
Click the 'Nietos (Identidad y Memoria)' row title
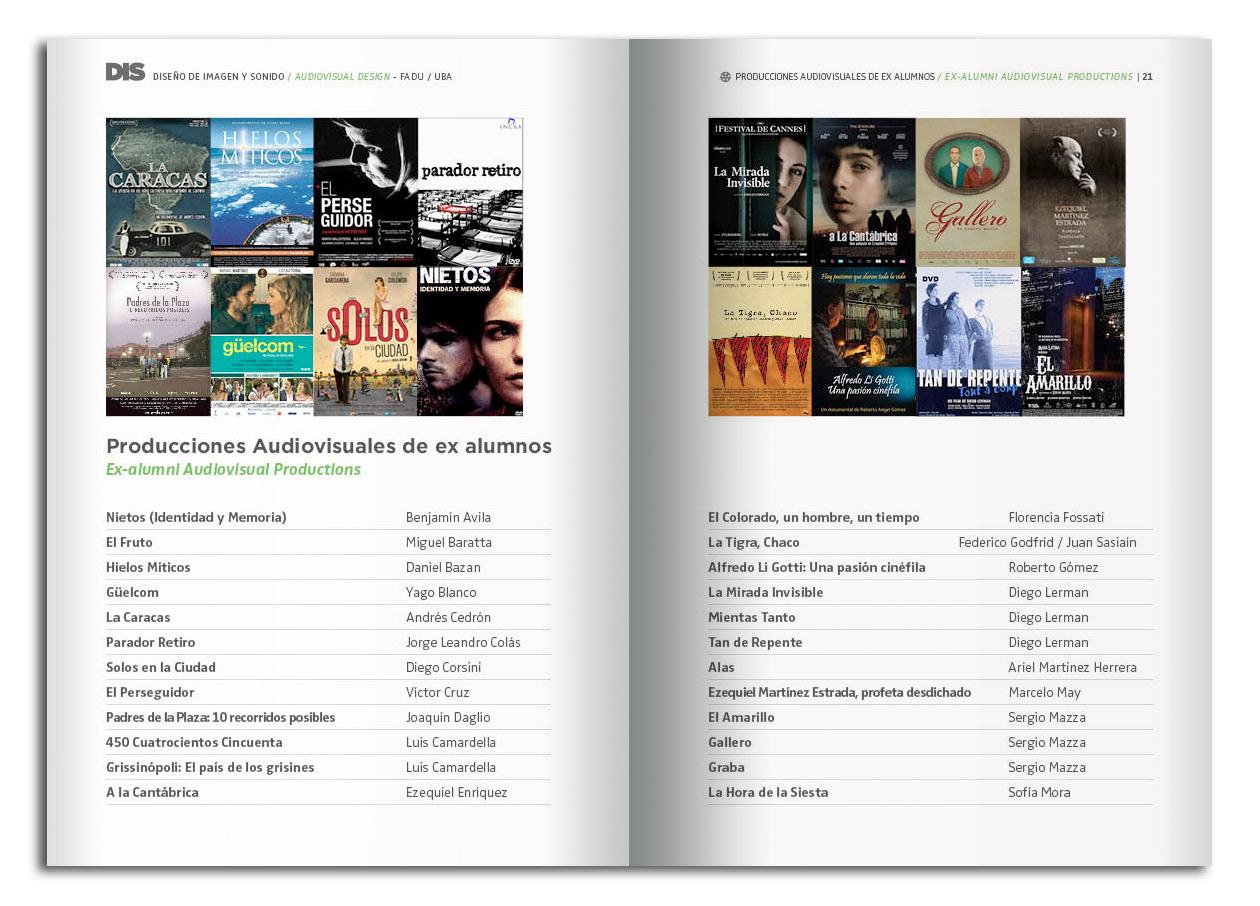[x=196, y=517]
